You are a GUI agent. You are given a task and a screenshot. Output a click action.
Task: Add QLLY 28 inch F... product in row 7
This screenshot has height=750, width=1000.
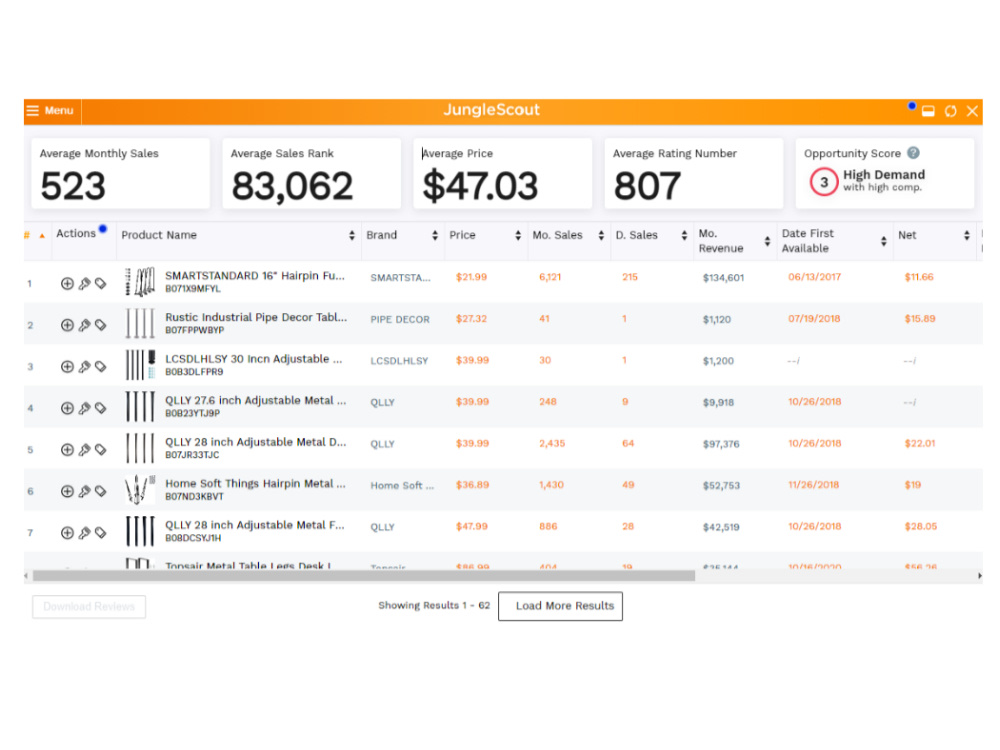click(67, 533)
